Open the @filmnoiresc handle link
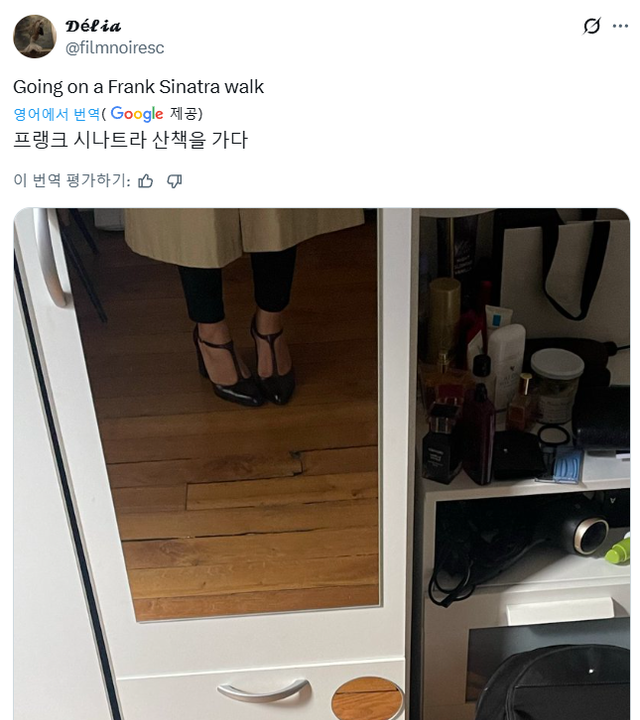 (x=115, y=48)
